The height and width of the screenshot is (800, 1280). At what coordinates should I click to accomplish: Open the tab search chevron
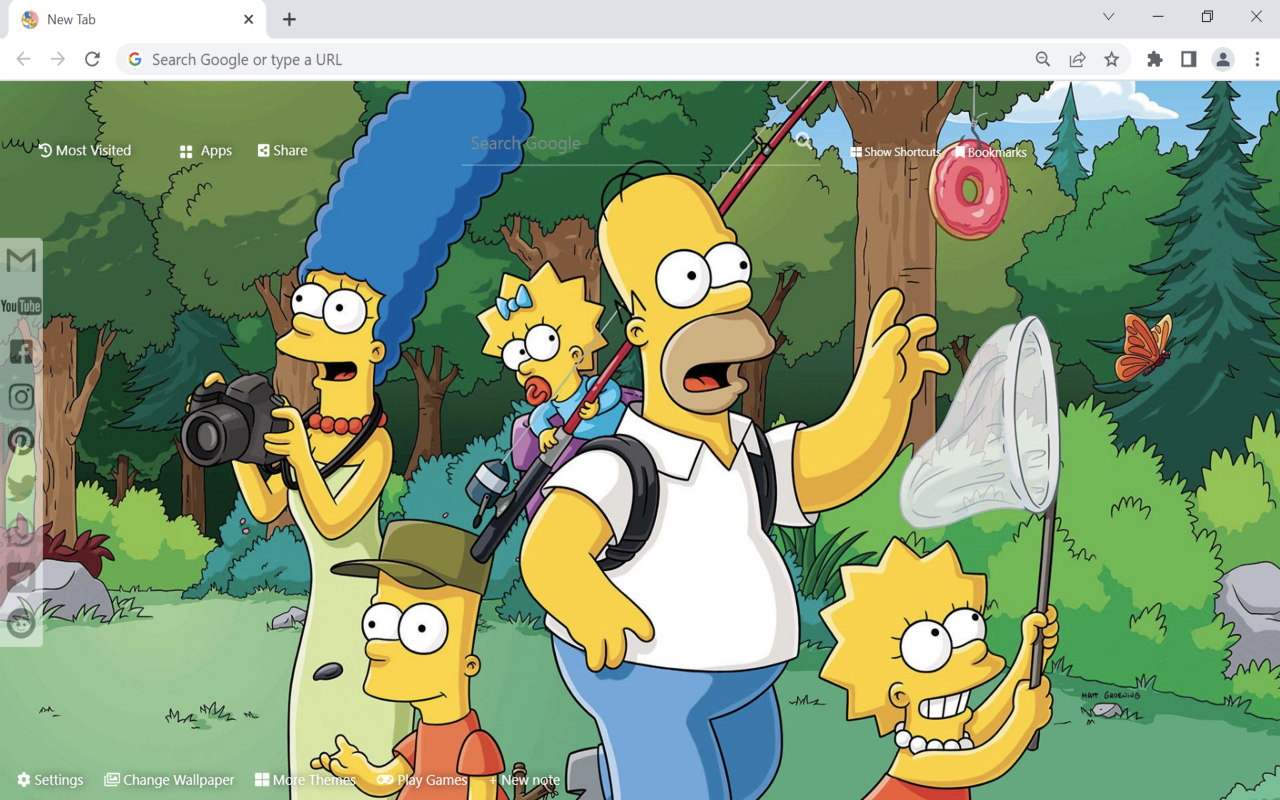(x=1108, y=17)
